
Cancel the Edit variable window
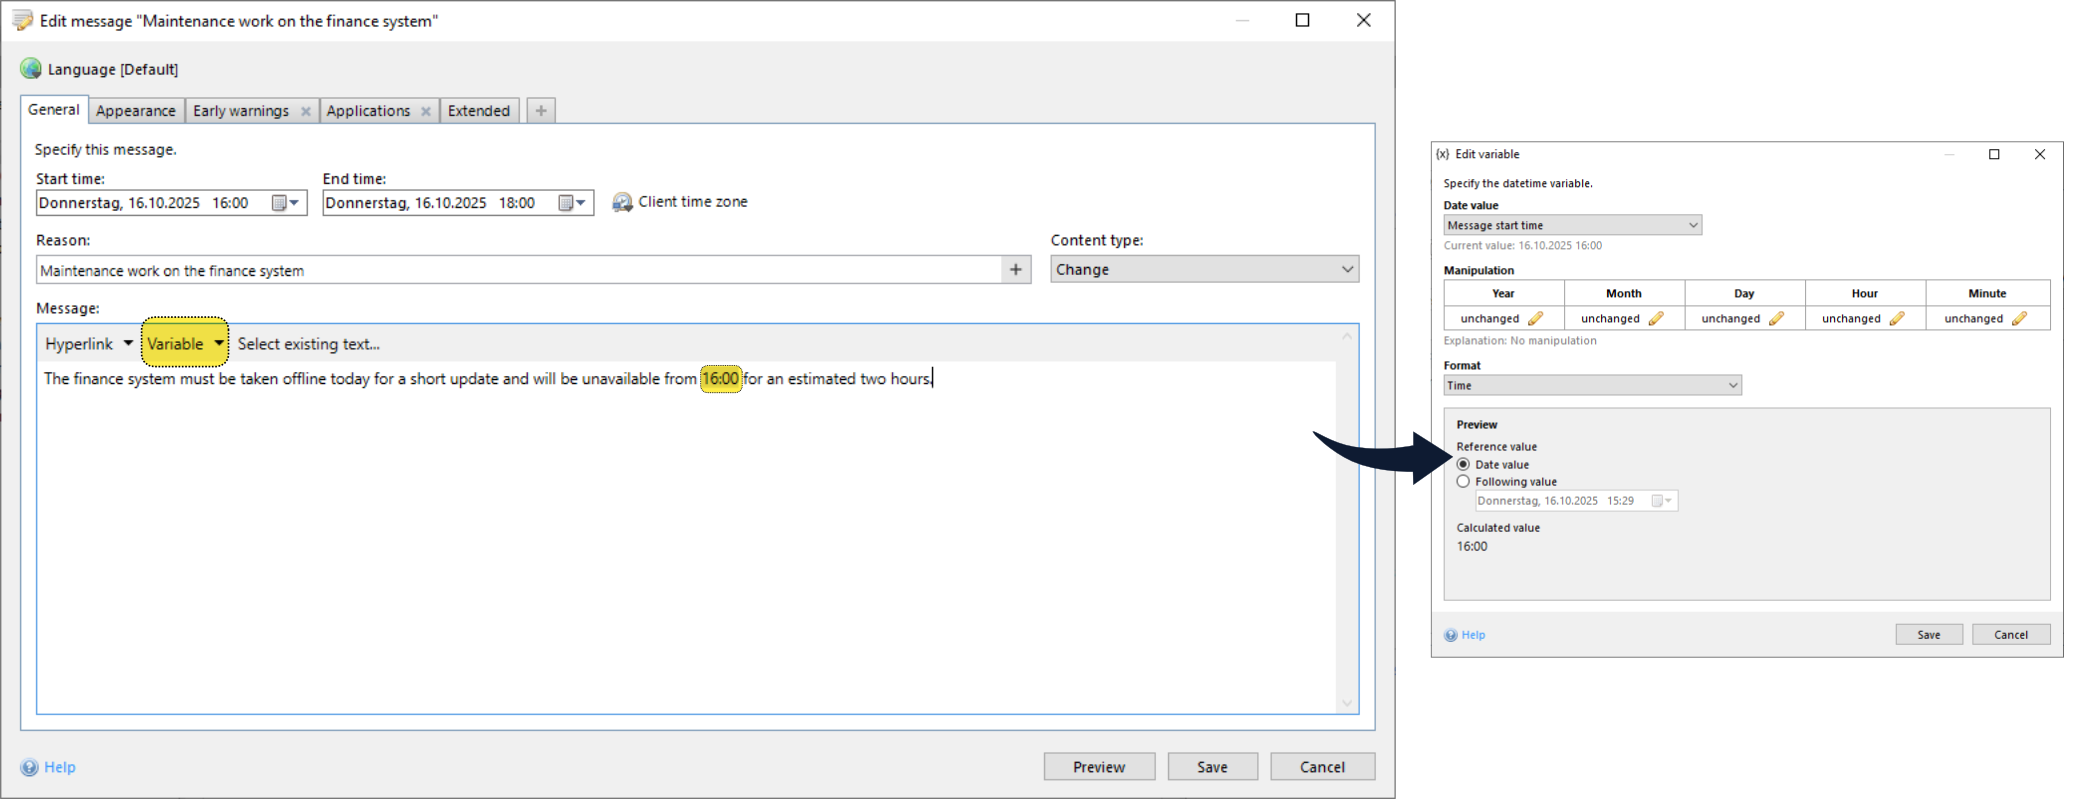coord(2011,635)
